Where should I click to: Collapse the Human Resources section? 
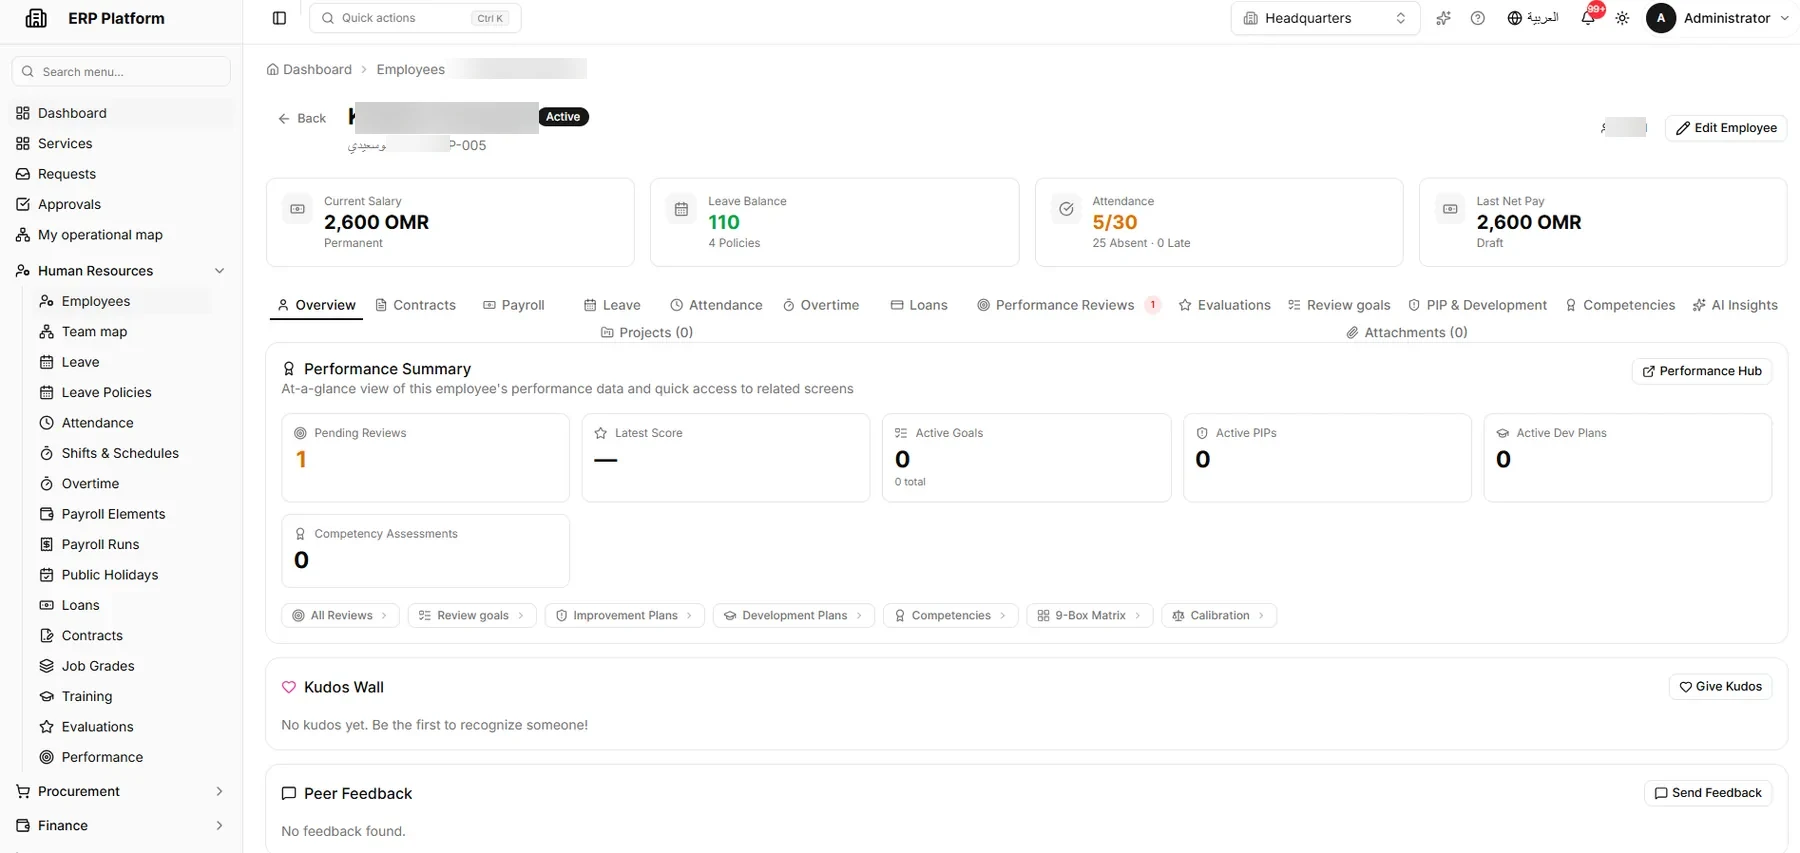click(x=121, y=271)
